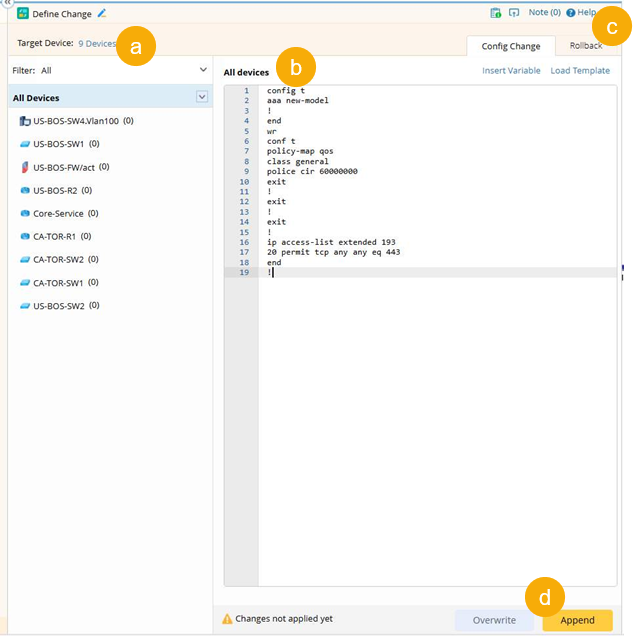Click the US-BOS-SW1 switch icon
The image size is (633, 636).
click(x=25, y=144)
